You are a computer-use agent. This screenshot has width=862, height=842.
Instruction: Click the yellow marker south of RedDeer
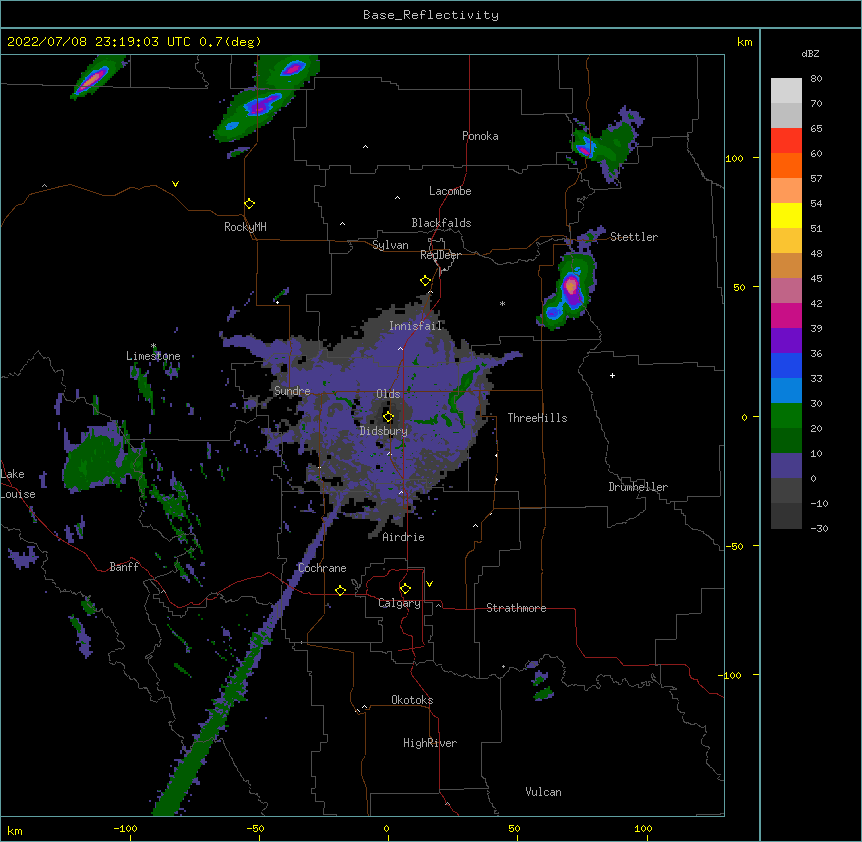click(426, 281)
